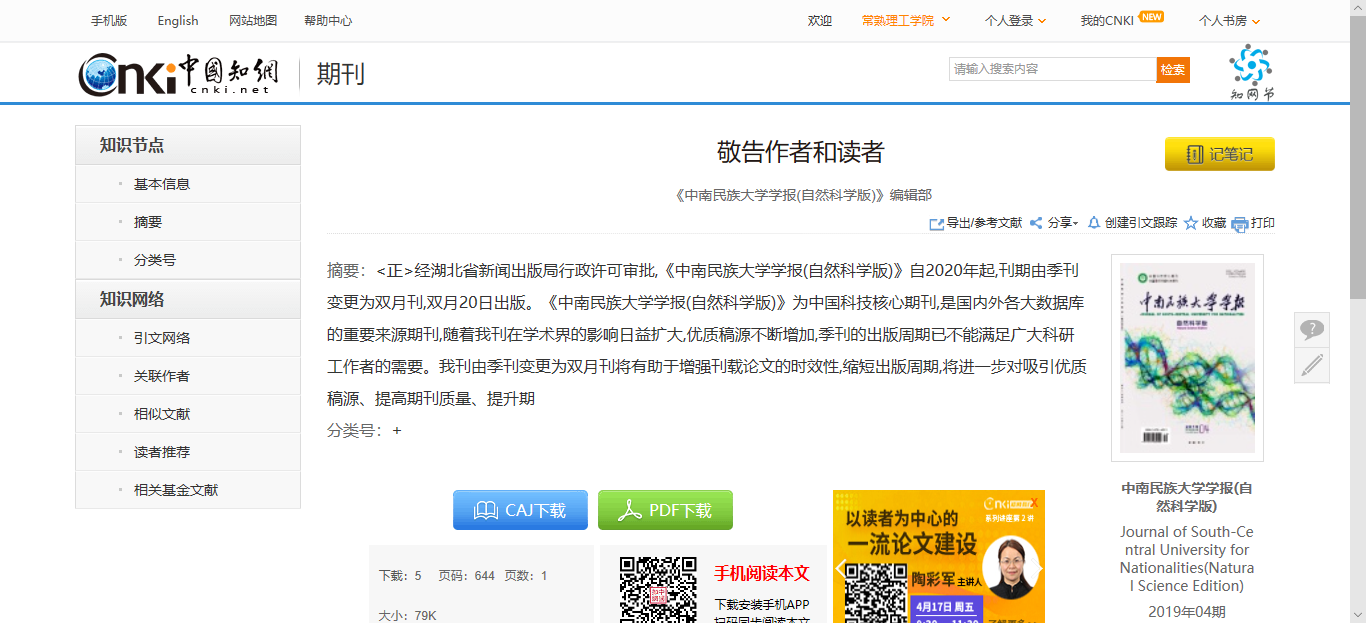Open the 知网节 icon at top right
The width and height of the screenshot is (1366, 623).
click(x=1251, y=72)
